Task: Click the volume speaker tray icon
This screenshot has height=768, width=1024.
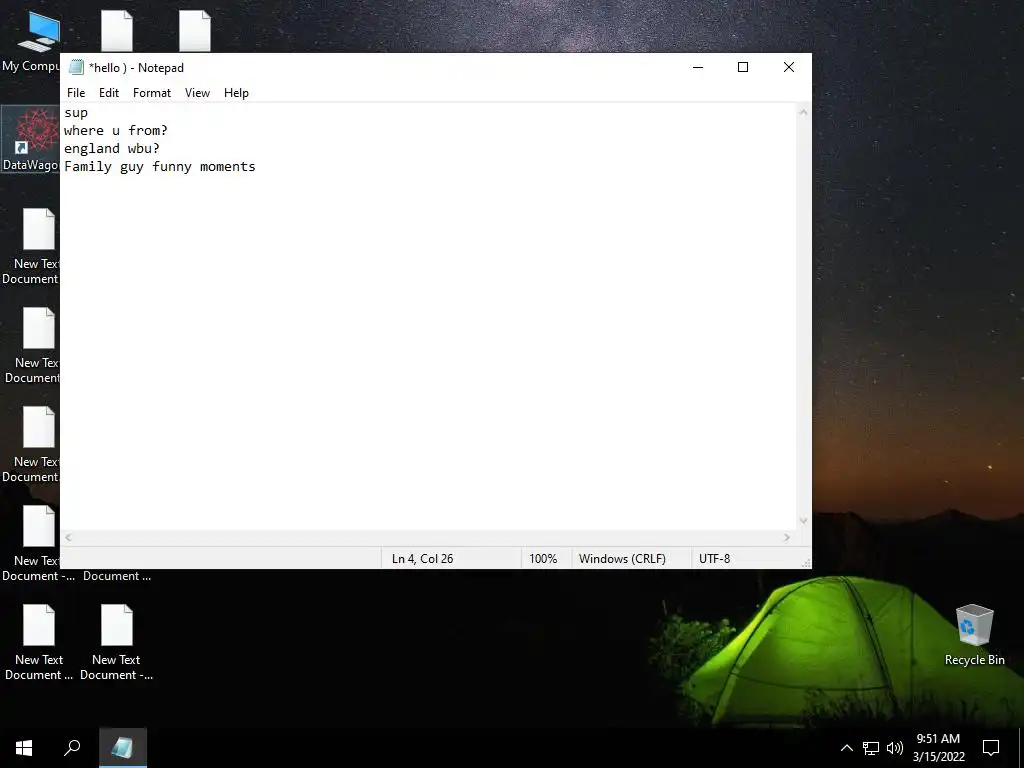Action: (895, 748)
